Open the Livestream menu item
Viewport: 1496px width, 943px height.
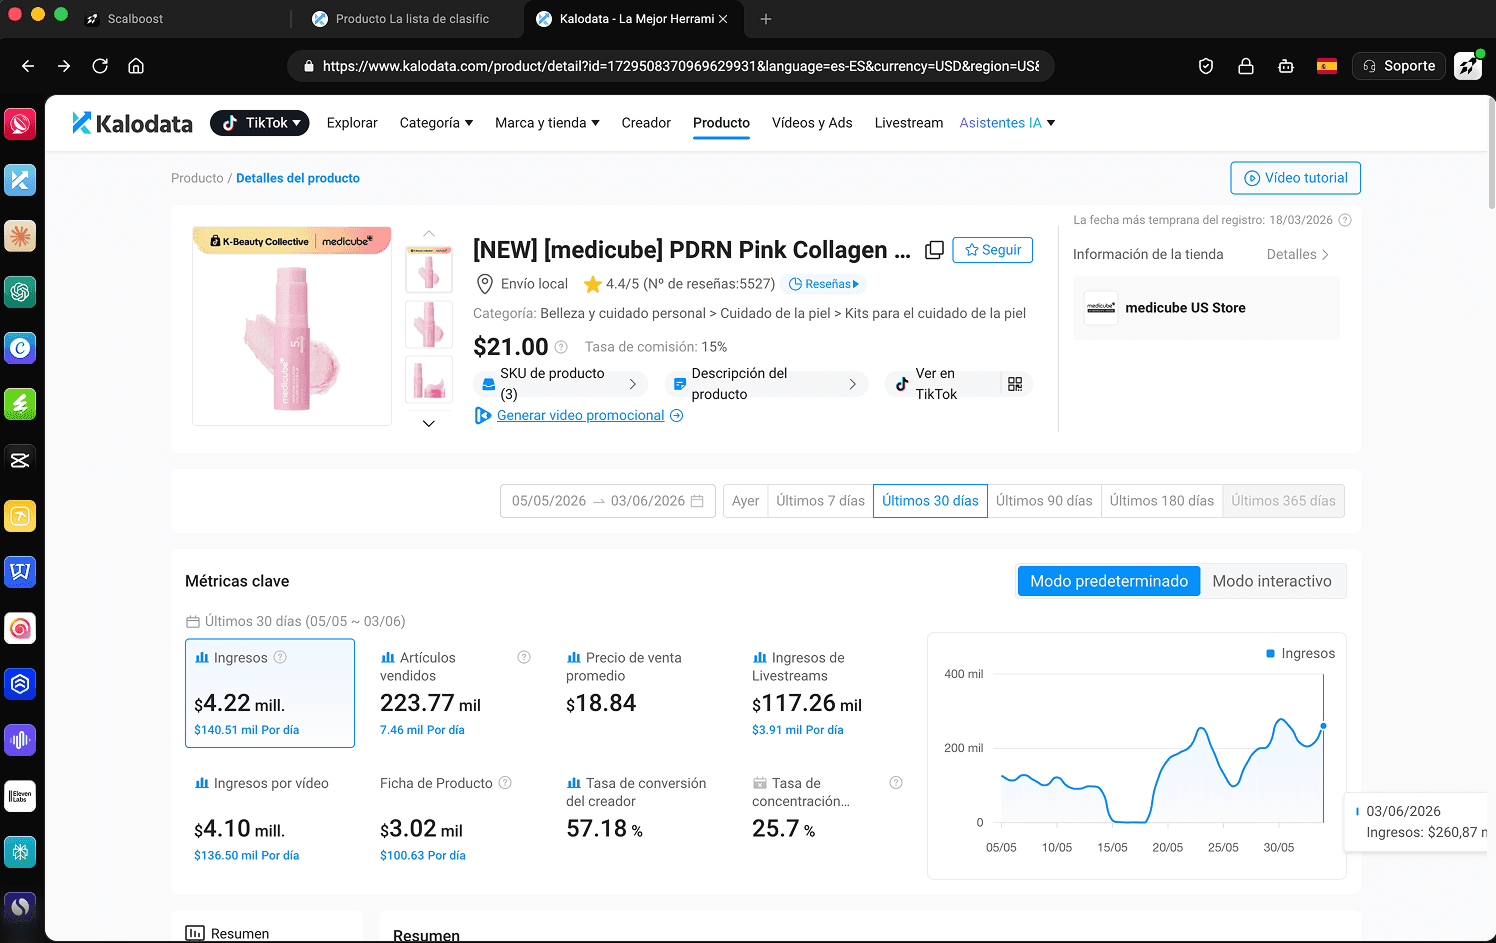point(908,123)
